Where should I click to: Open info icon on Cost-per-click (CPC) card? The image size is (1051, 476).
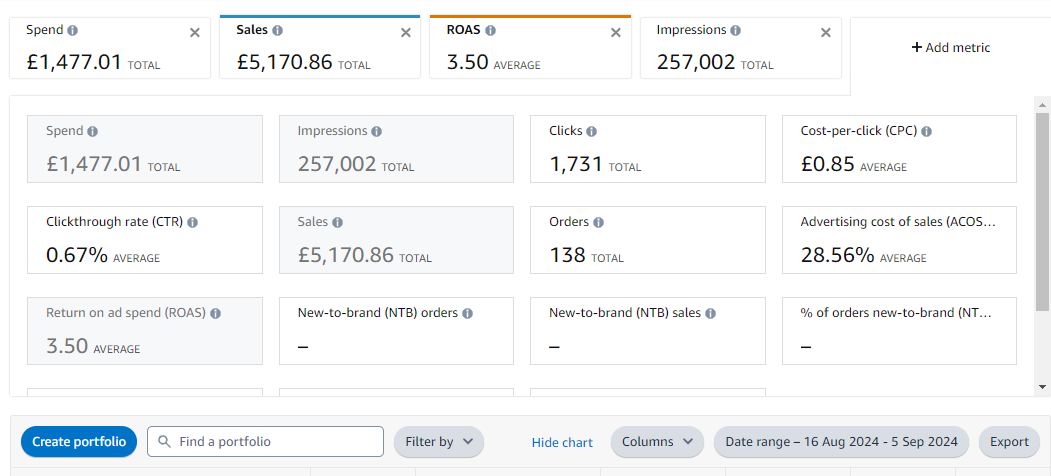coord(926,131)
